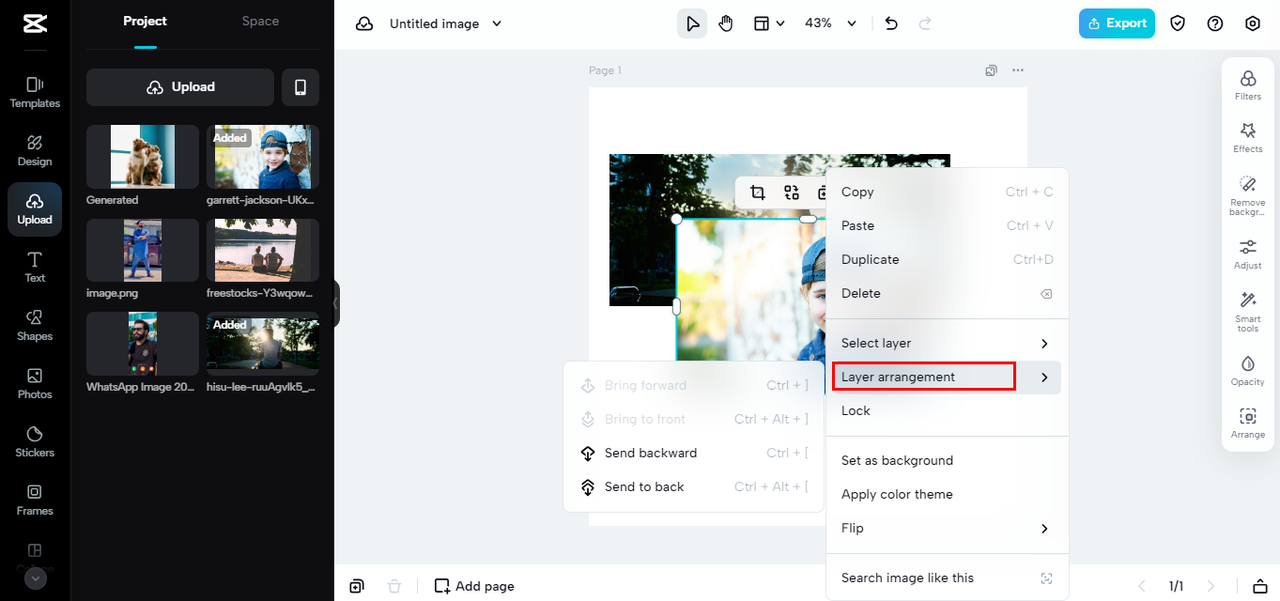Viewport: 1280px width, 601px height.
Task: Select the hand pan tool
Action: (x=726, y=23)
